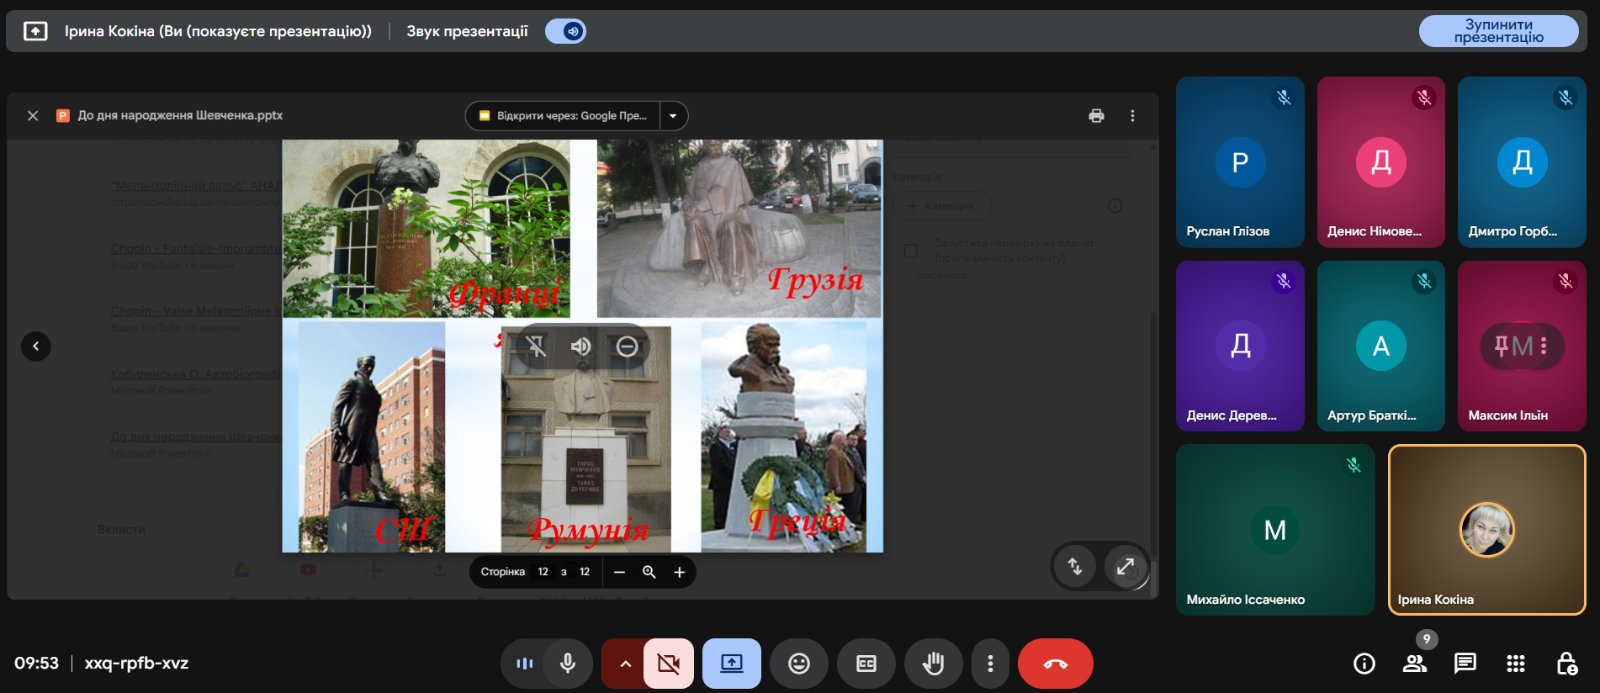Open preview more actions menu
1600x693 pixels.
pyautogui.click(x=1132, y=116)
